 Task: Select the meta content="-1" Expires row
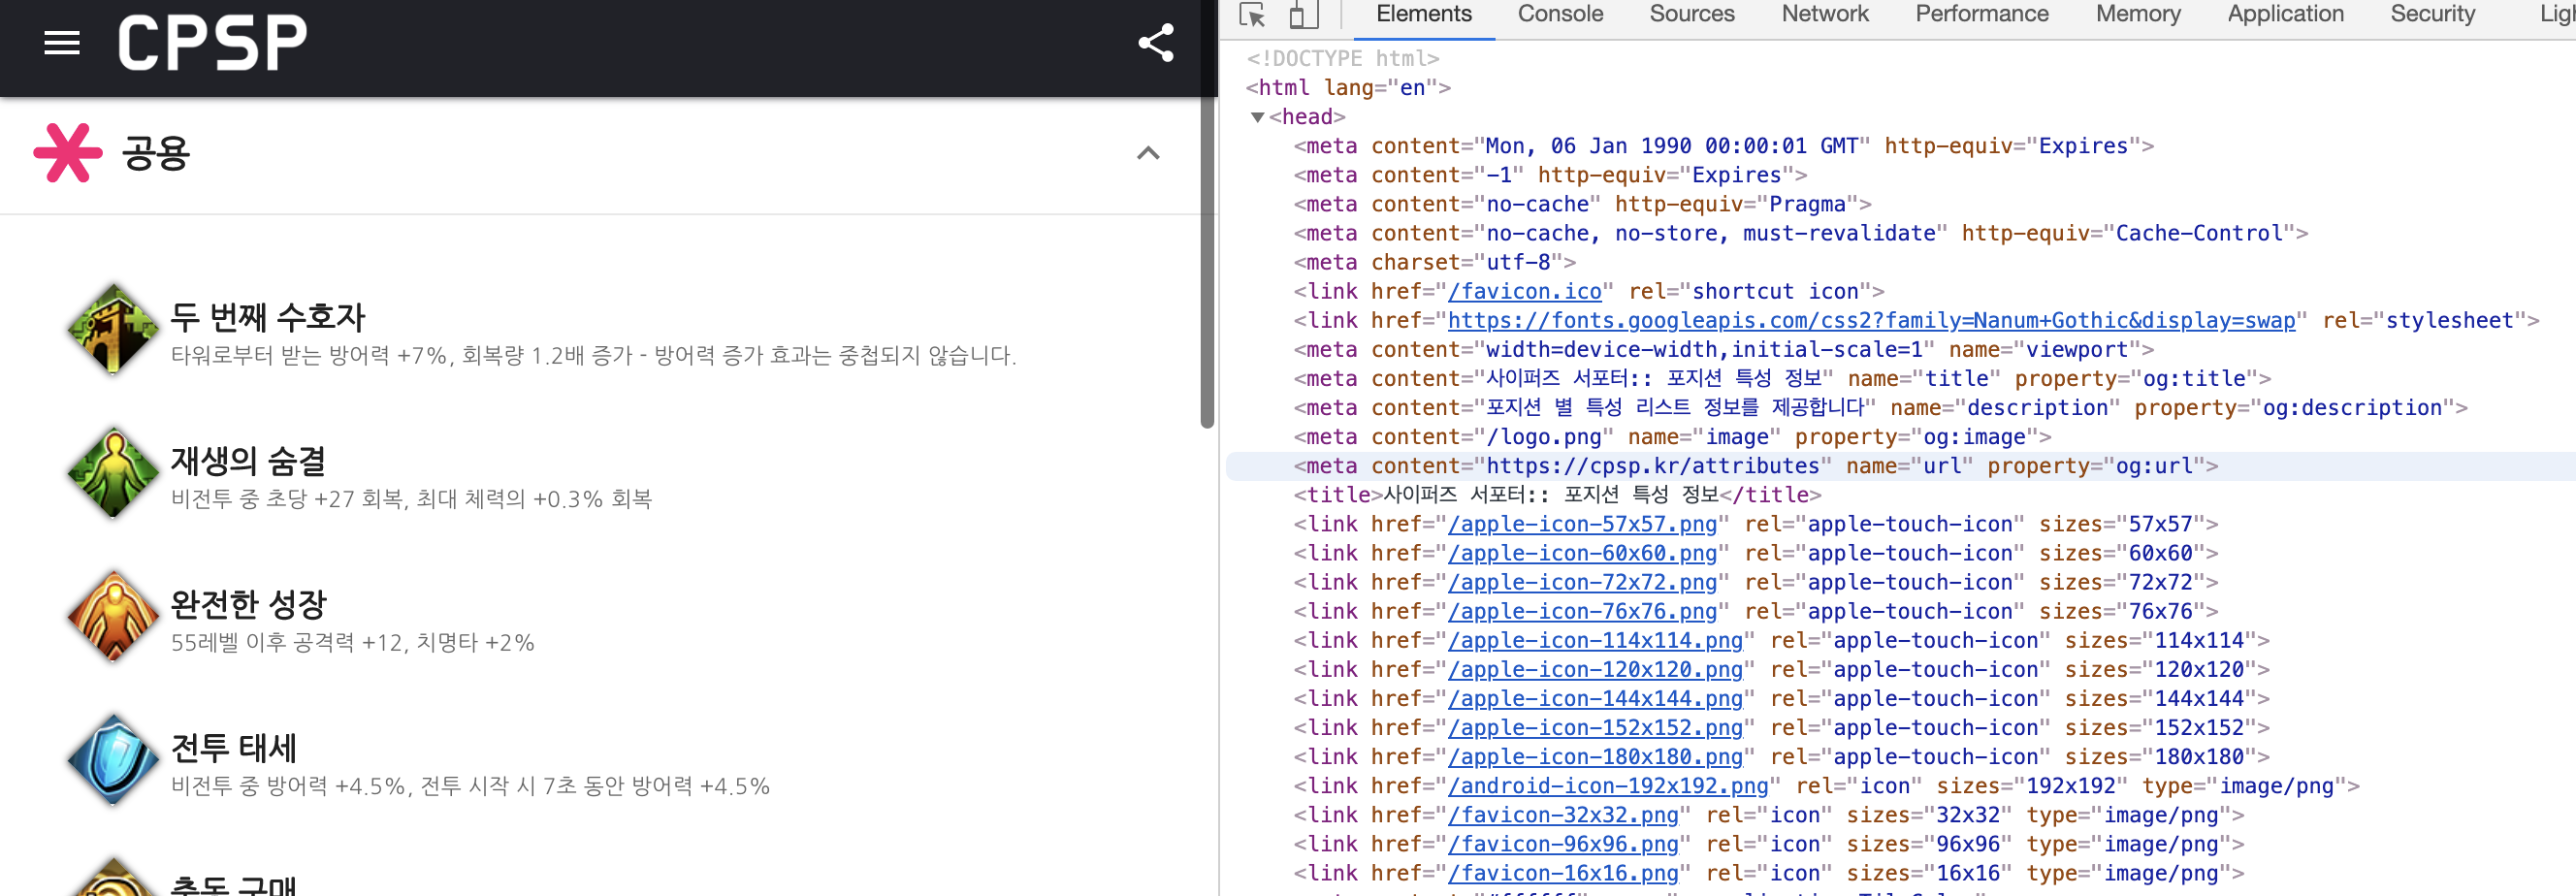[x=1550, y=176]
